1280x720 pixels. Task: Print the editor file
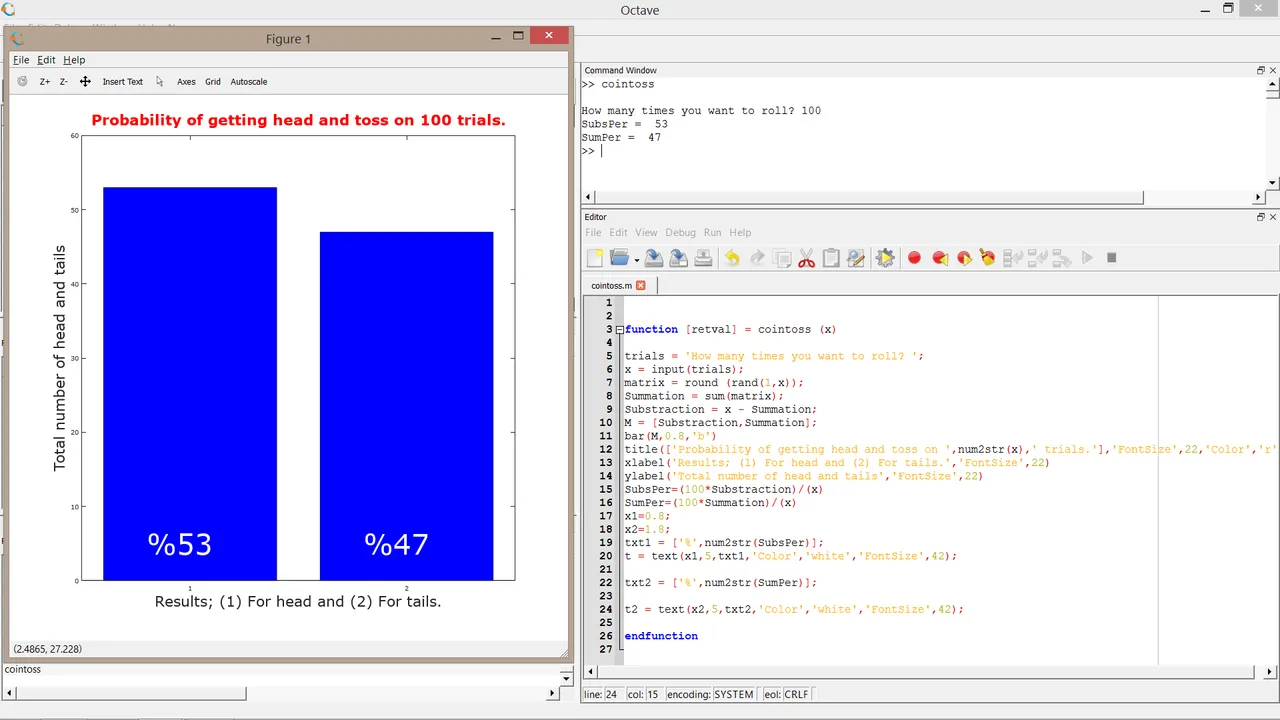703,258
